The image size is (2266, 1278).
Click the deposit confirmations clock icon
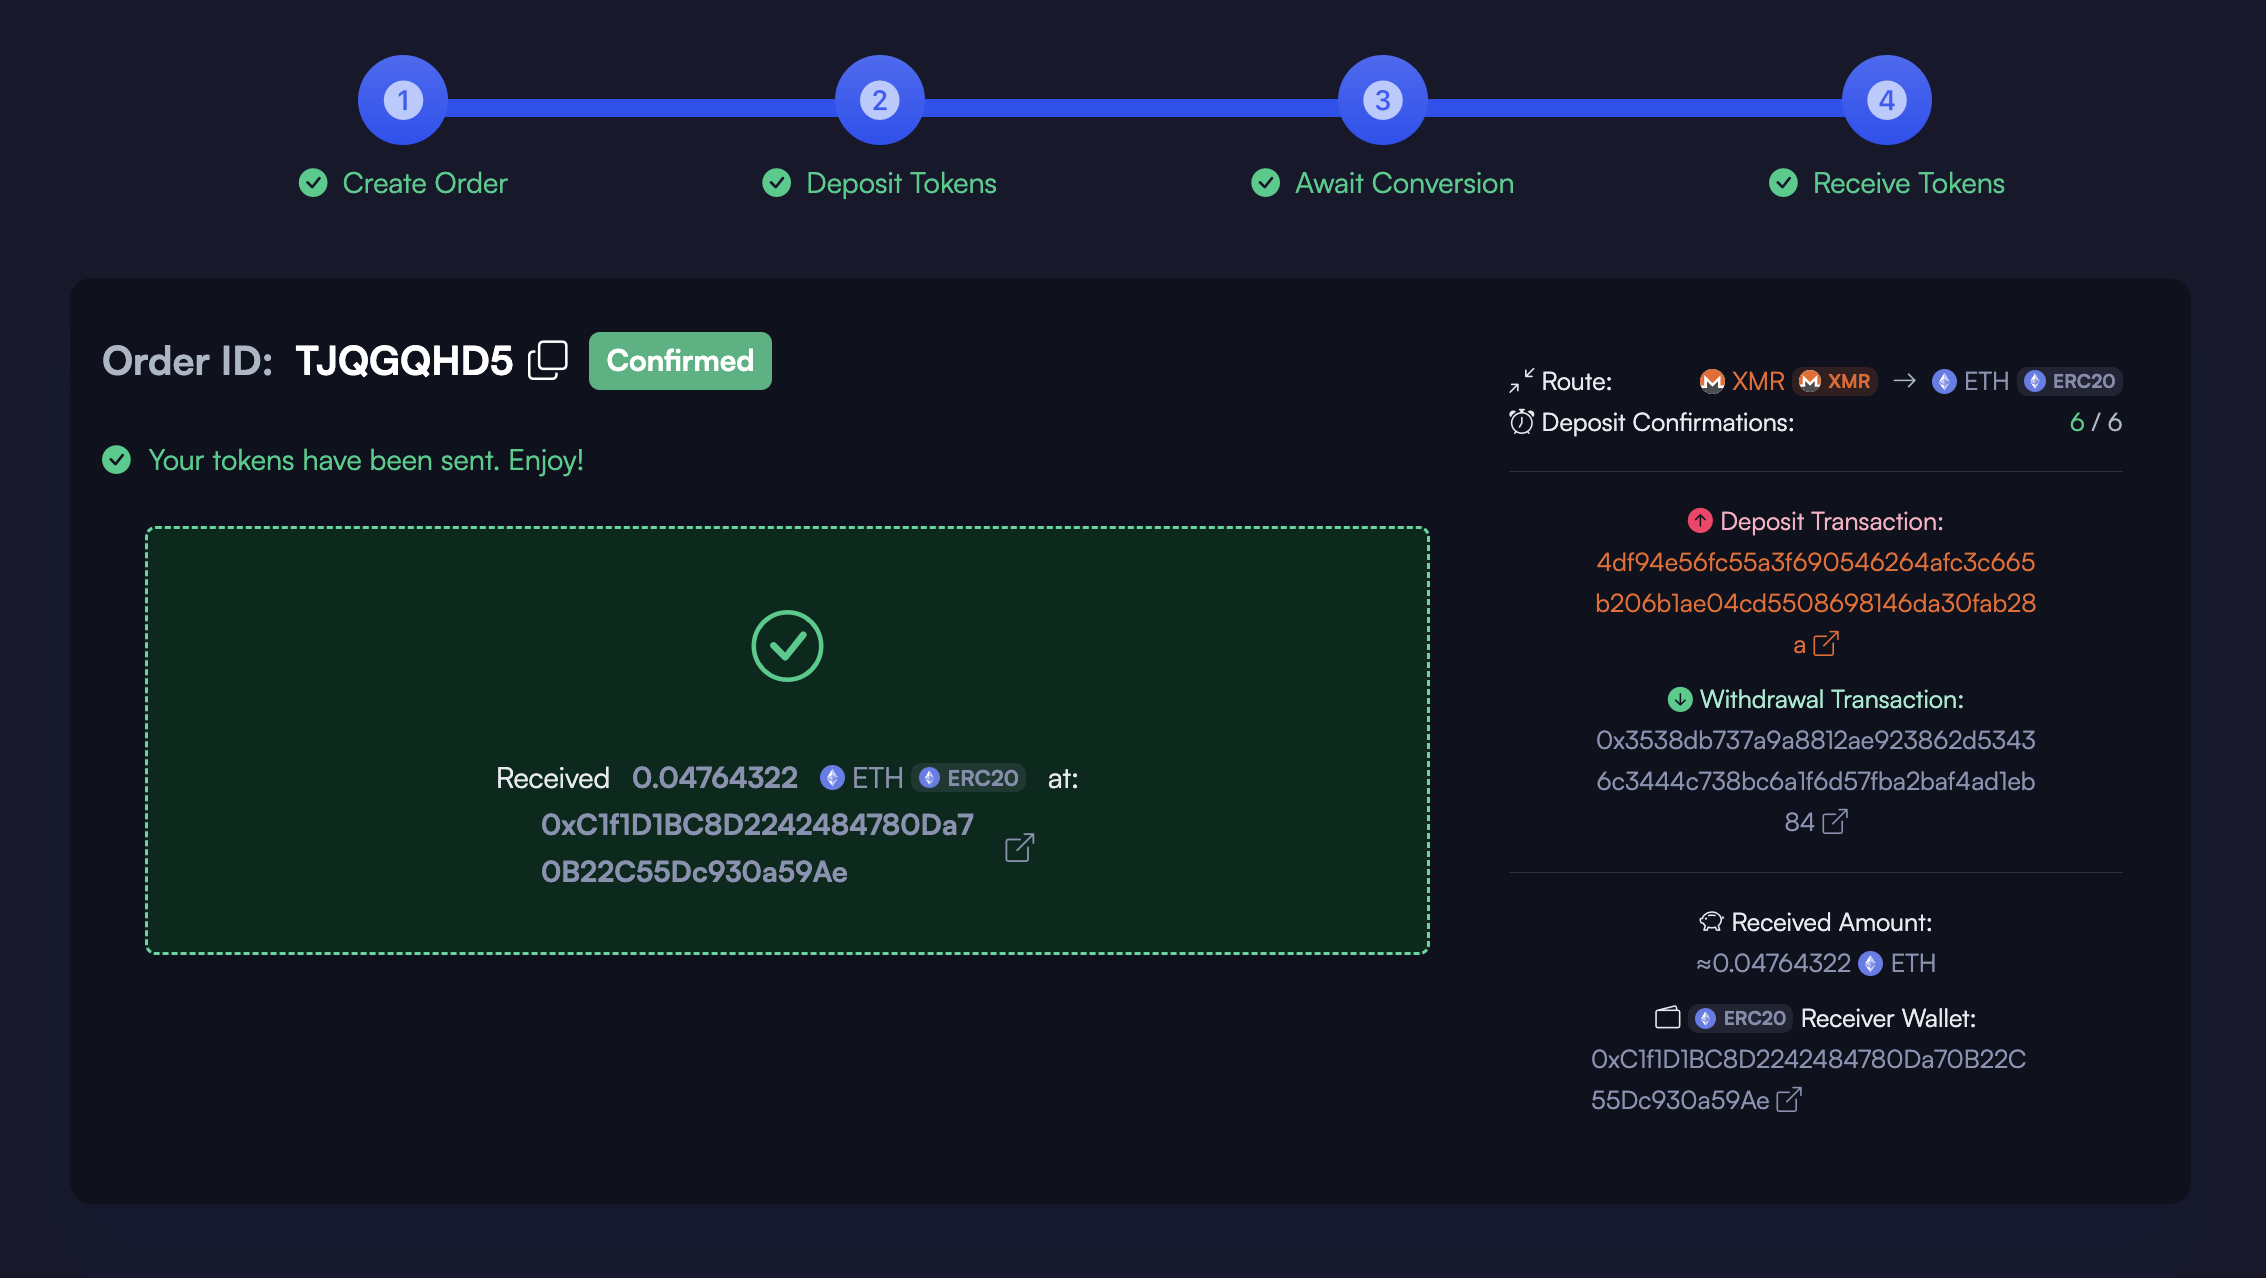1521,422
